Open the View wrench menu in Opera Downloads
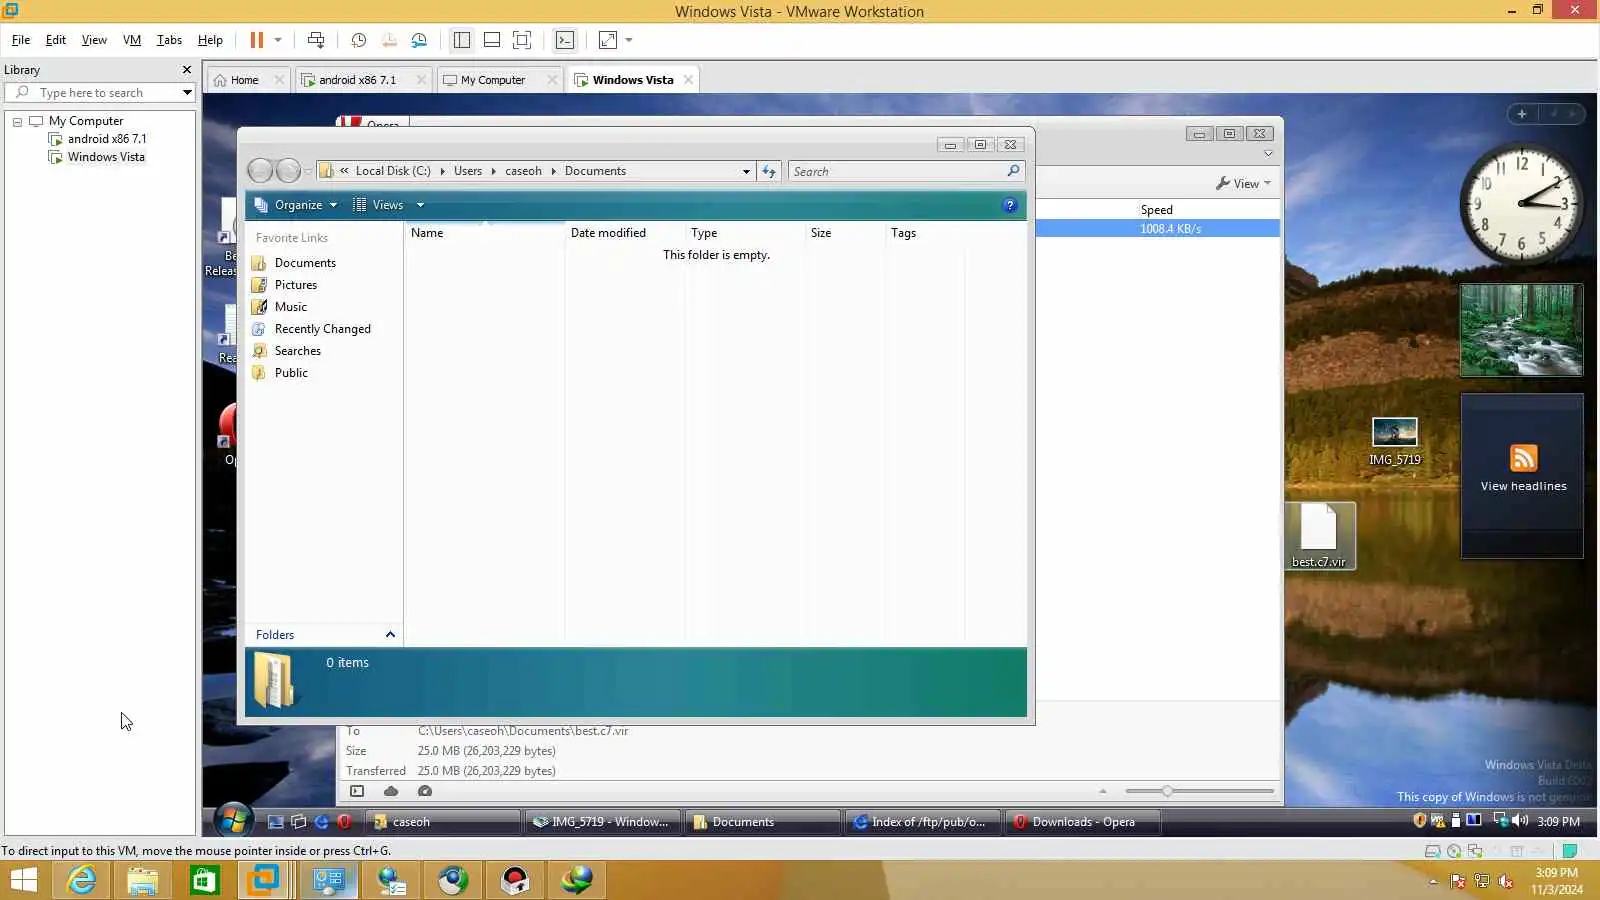 (x=1243, y=184)
